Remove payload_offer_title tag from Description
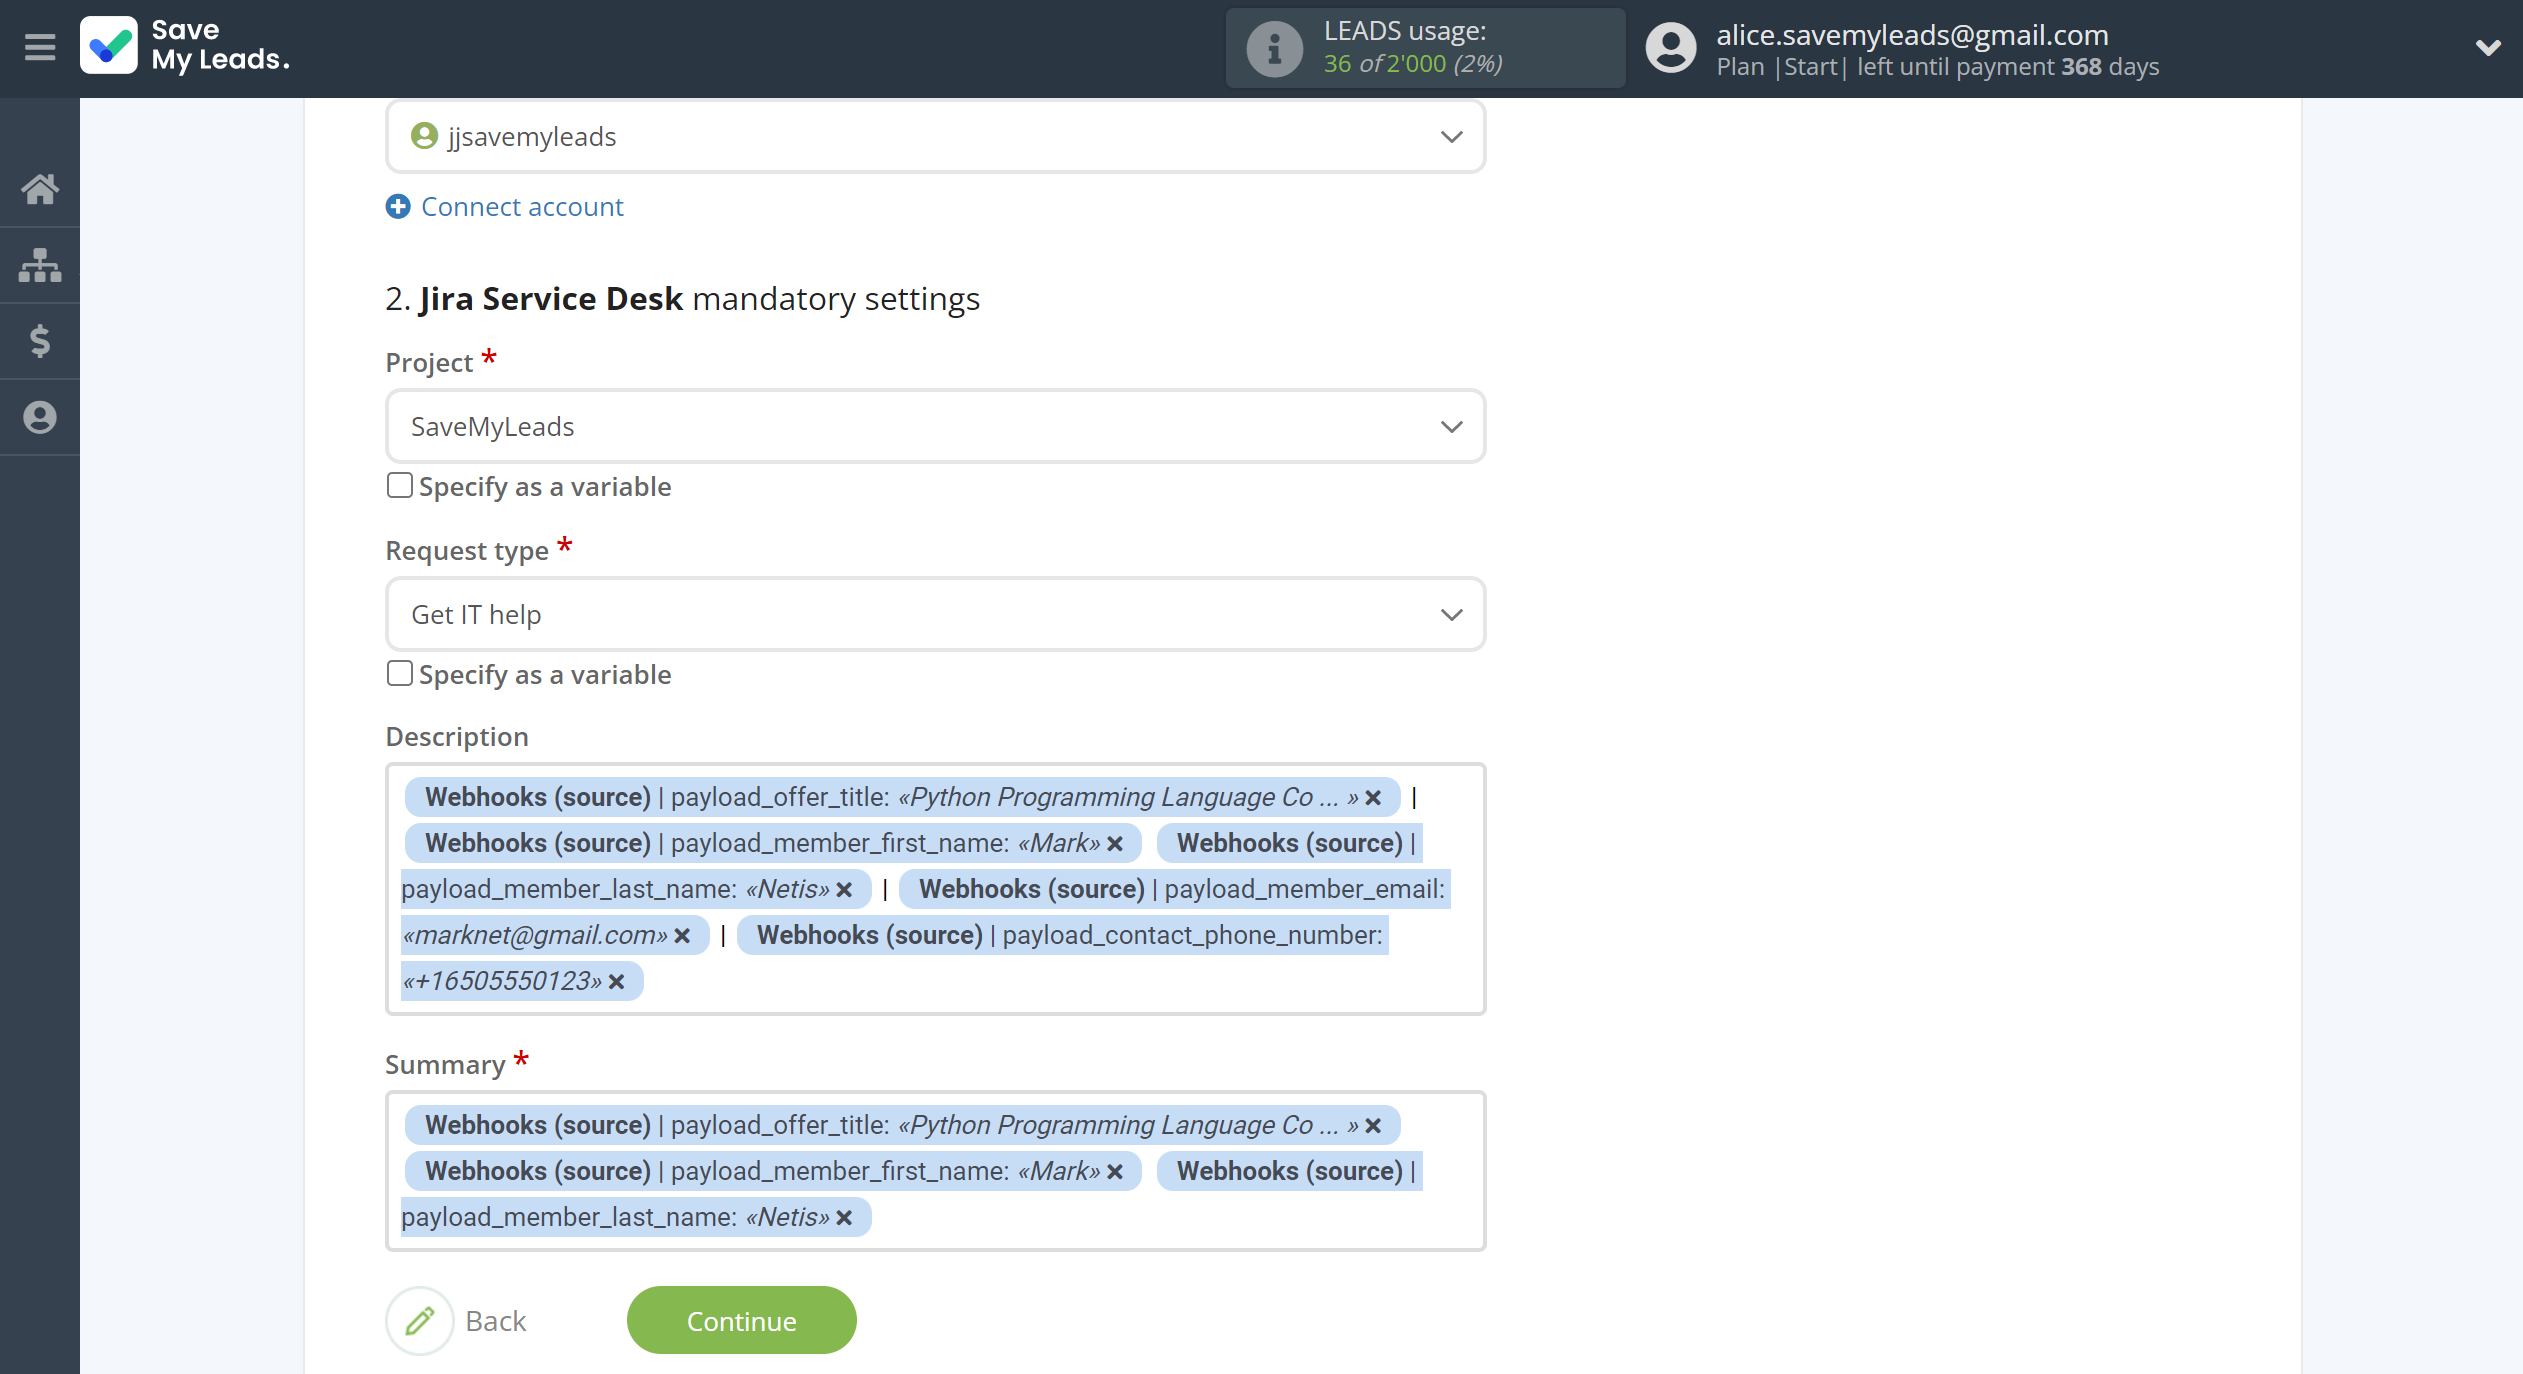 [x=1373, y=798]
